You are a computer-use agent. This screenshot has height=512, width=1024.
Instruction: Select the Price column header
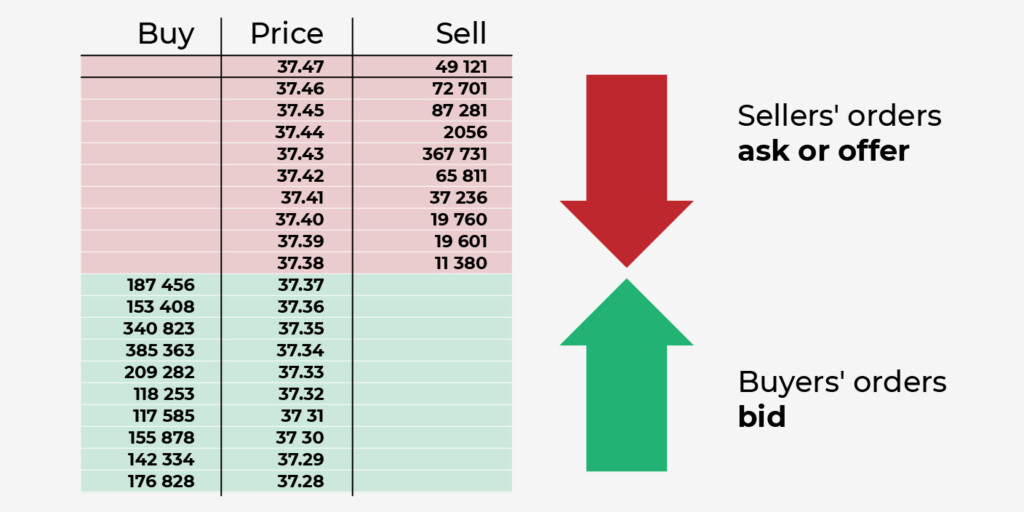[x=287, y=34]
